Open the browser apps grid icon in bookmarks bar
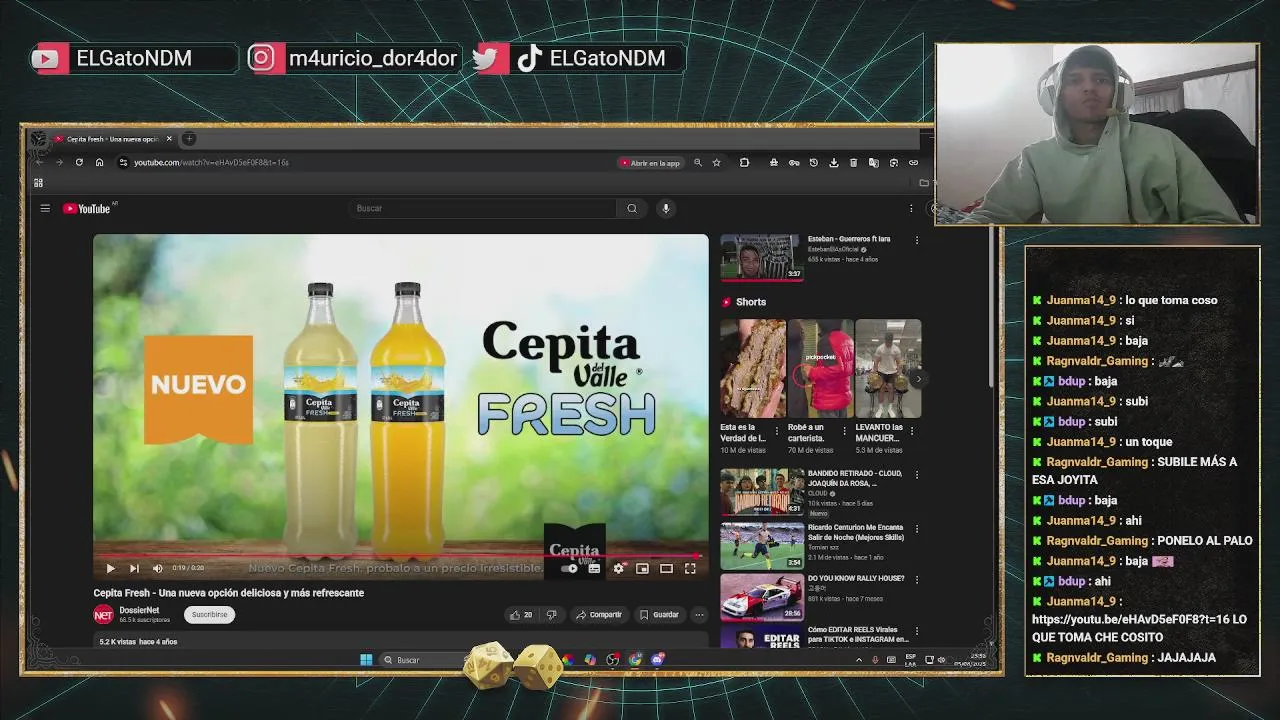This screenshot has height=720, width=1280. coord(38,183)
